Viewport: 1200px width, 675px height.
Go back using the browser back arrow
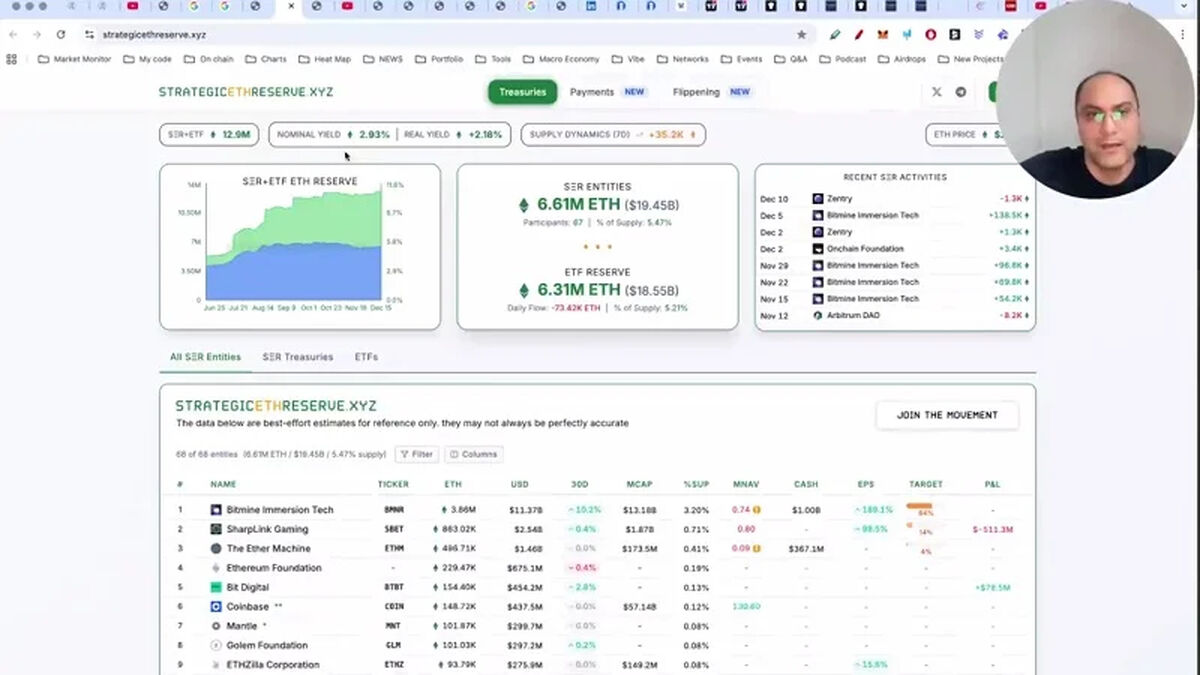tap(13, 34)
